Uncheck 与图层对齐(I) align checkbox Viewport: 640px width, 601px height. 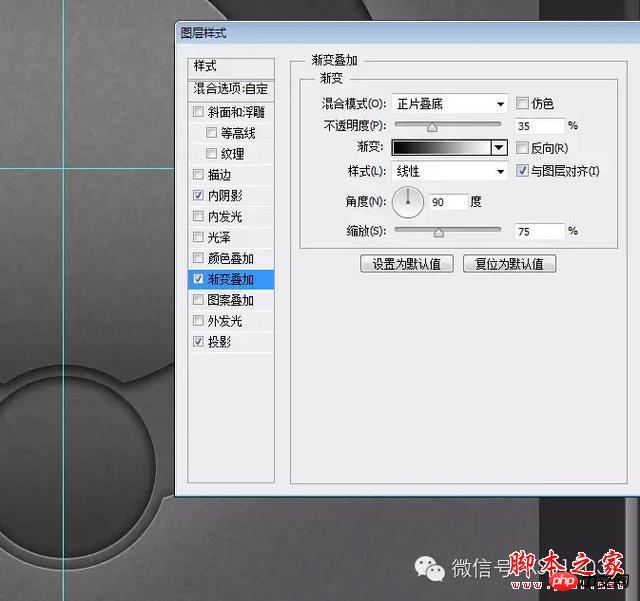[x=522, y=170]
